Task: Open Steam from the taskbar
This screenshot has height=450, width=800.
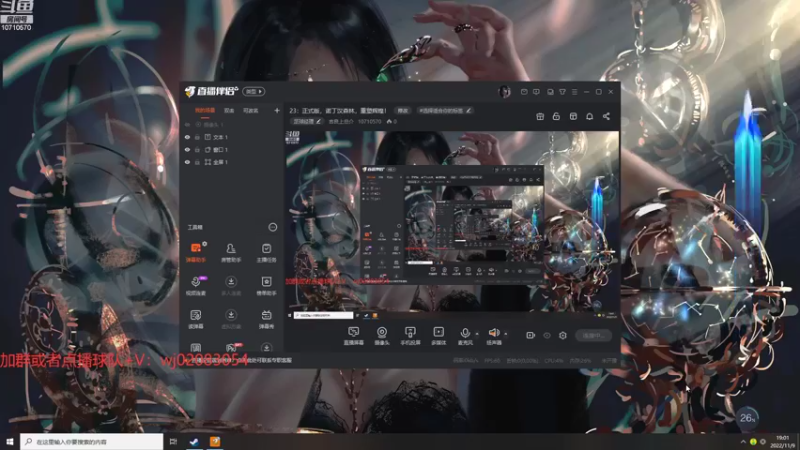Action: 194,442
